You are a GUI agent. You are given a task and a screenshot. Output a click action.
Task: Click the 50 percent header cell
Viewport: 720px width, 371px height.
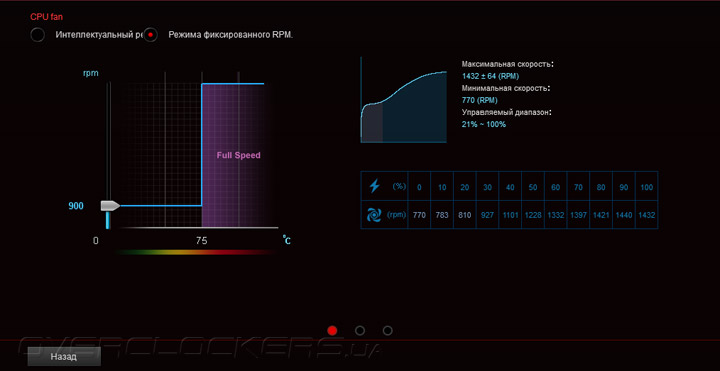point(533,186)
